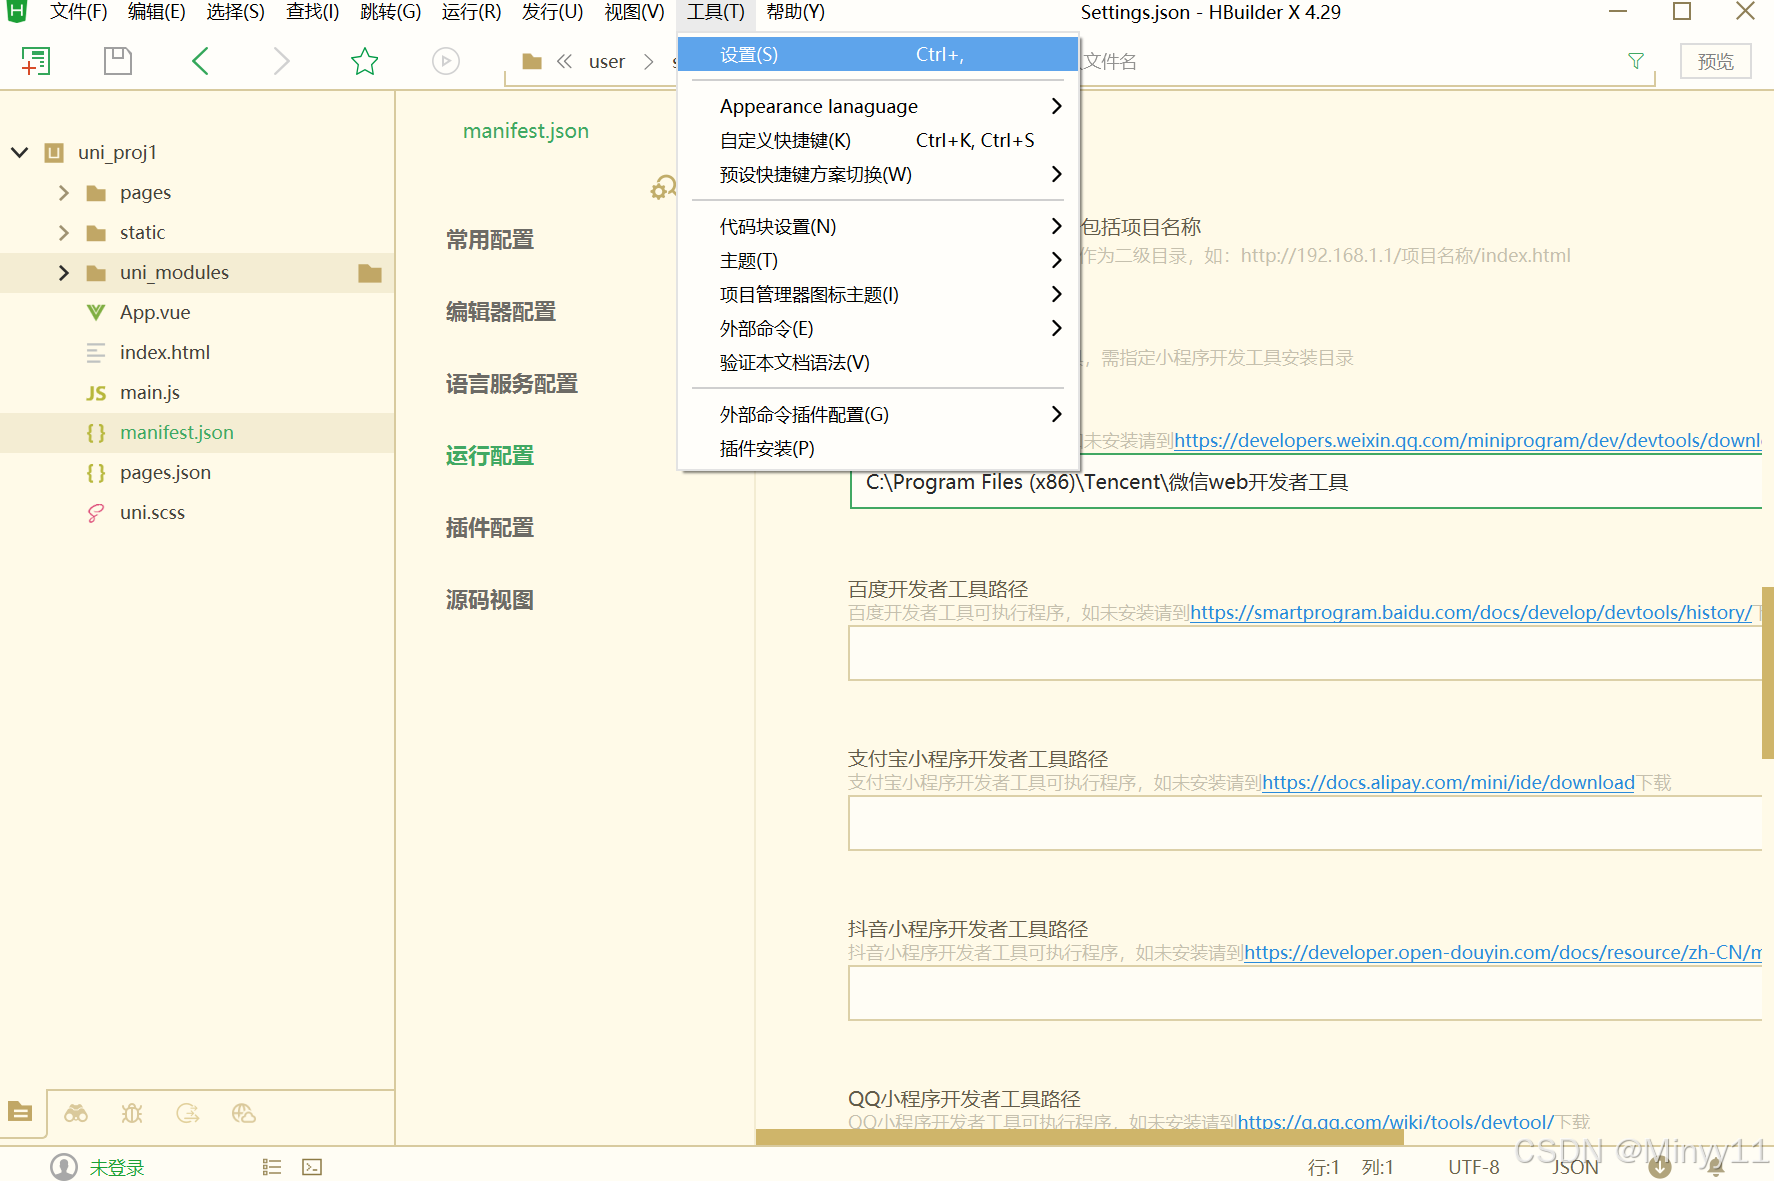Open the 文件(F) menu

pos(79,12)
